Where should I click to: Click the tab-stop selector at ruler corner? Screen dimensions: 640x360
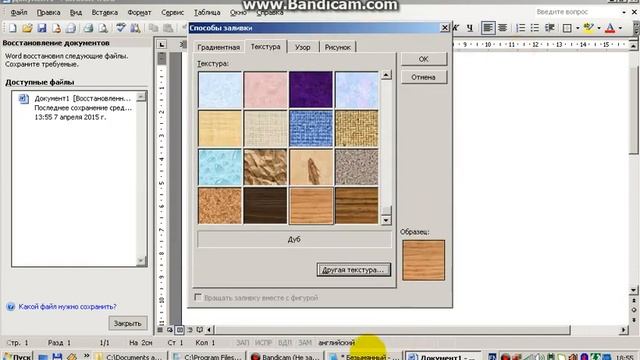click(x=162, y=44)
